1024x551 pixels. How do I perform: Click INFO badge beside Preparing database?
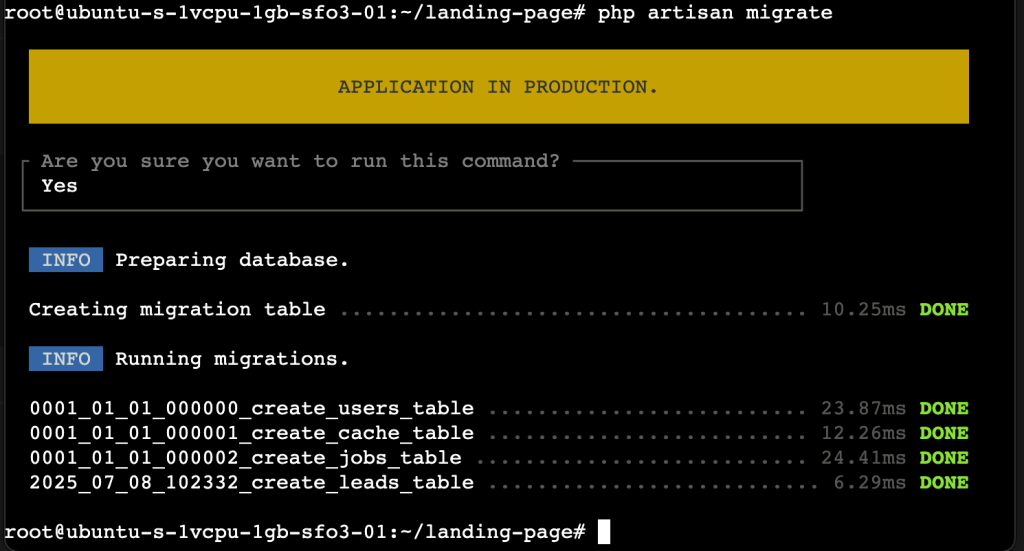click(66, 260)
